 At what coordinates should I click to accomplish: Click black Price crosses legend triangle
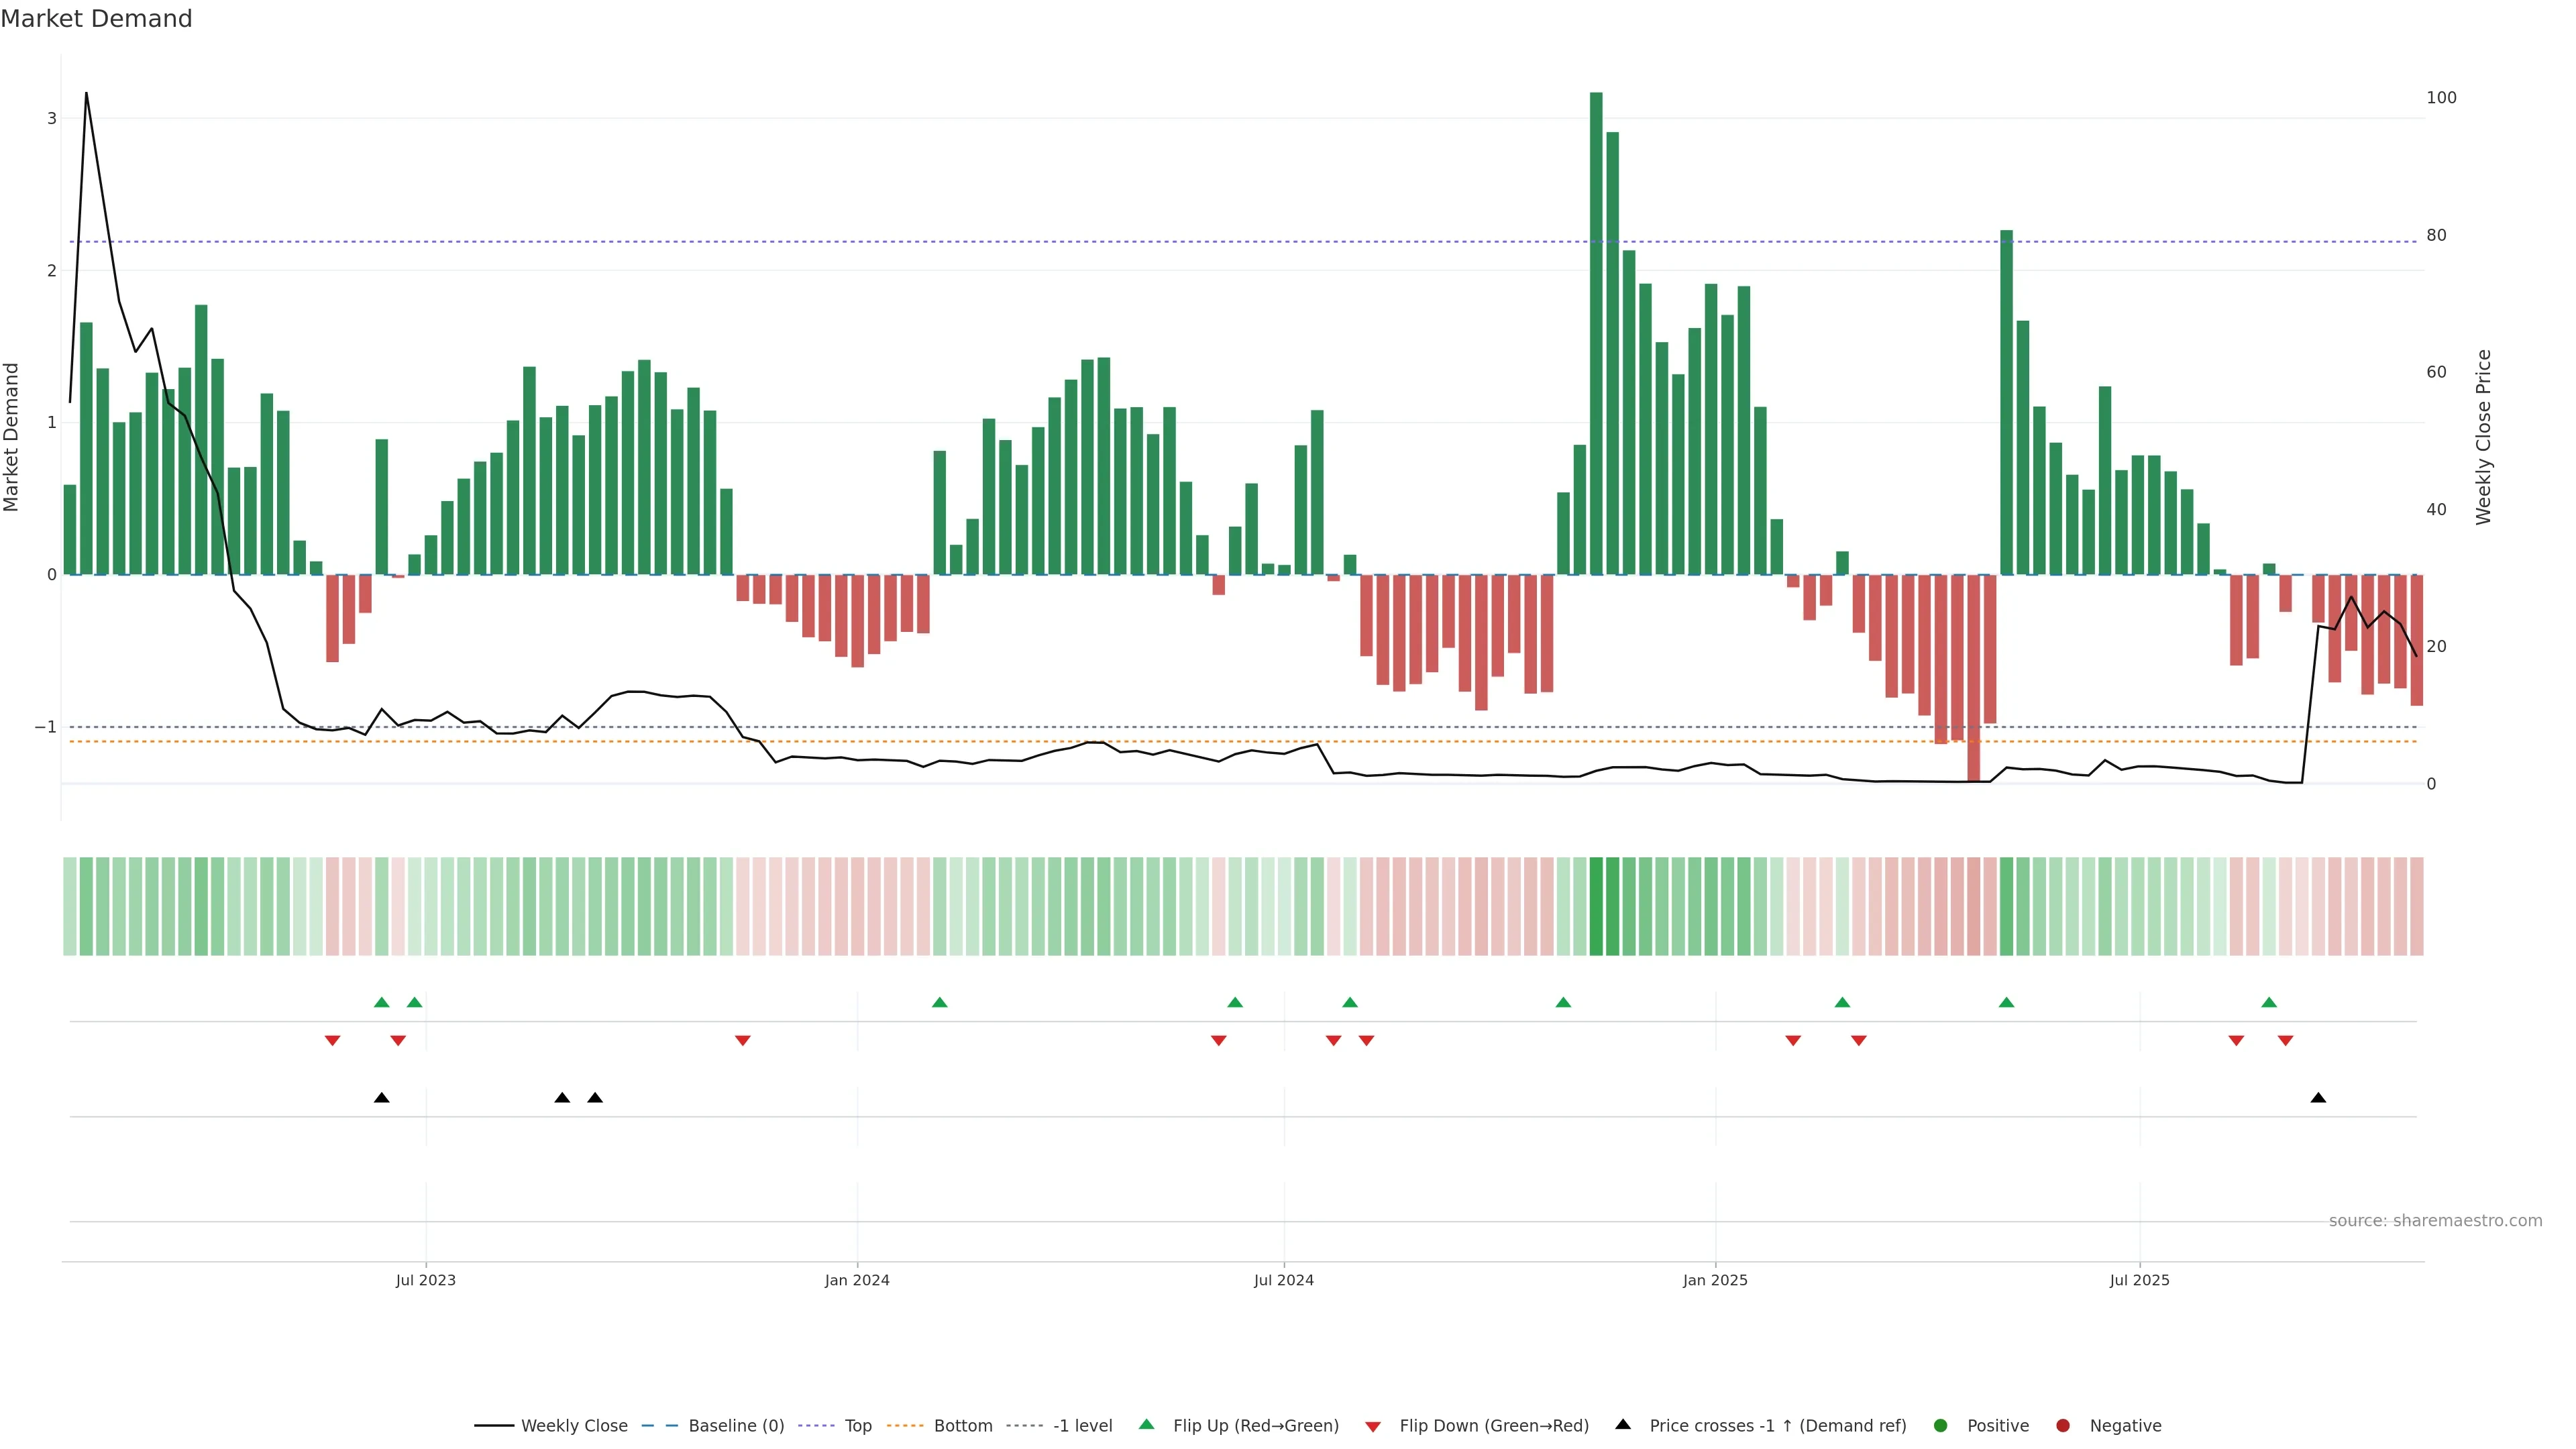(1623, 1424)
